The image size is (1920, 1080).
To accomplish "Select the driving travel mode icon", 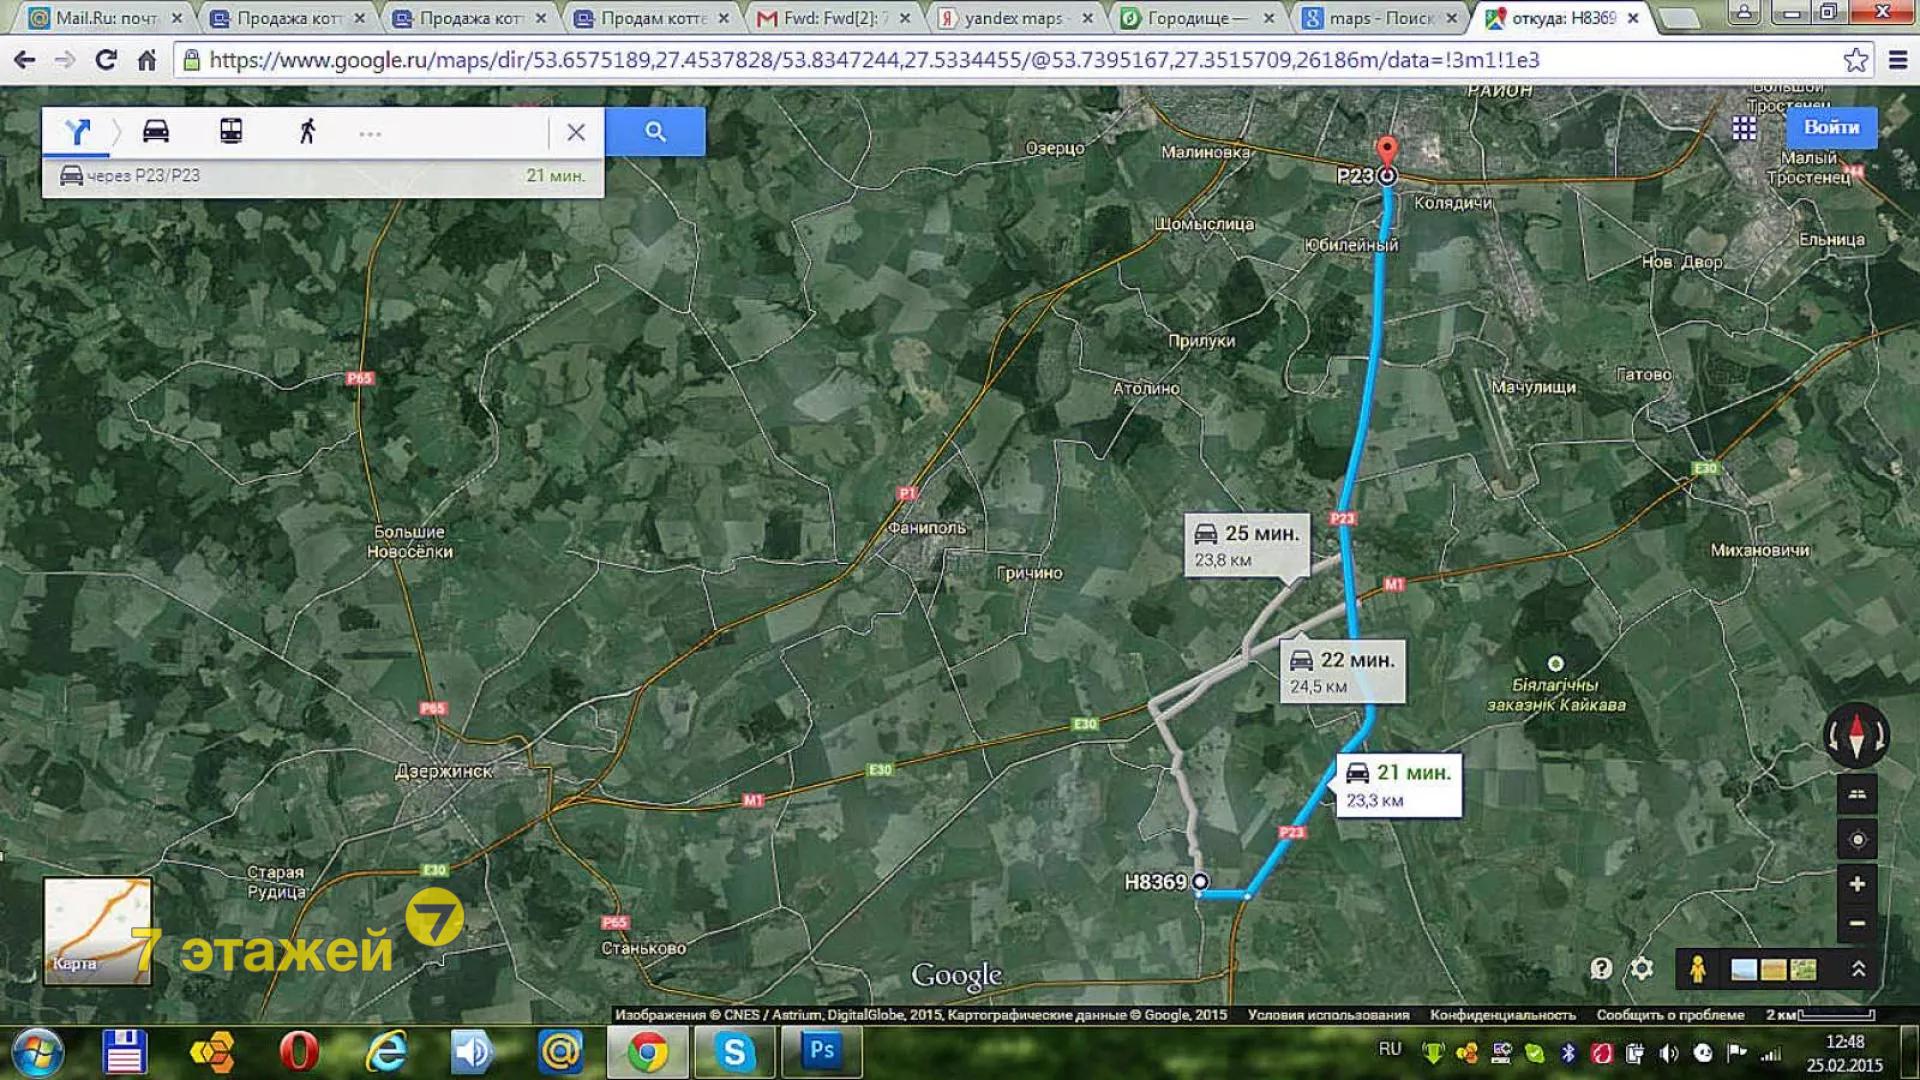I will coord(156,131).
